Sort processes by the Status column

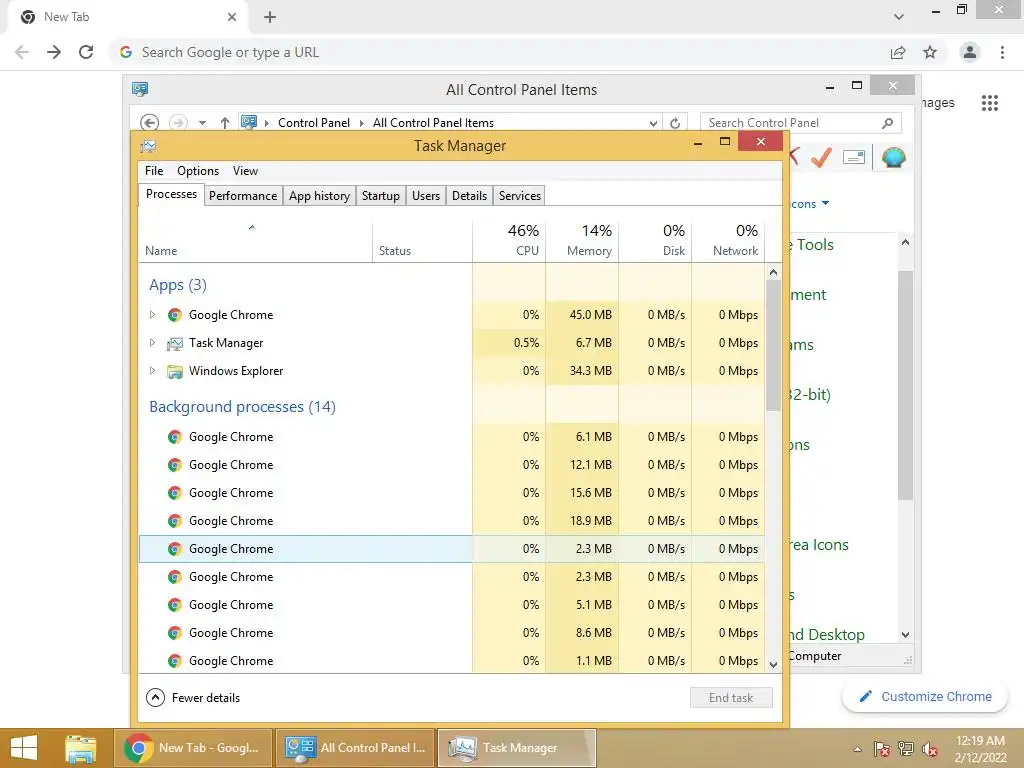pos(423,241)
